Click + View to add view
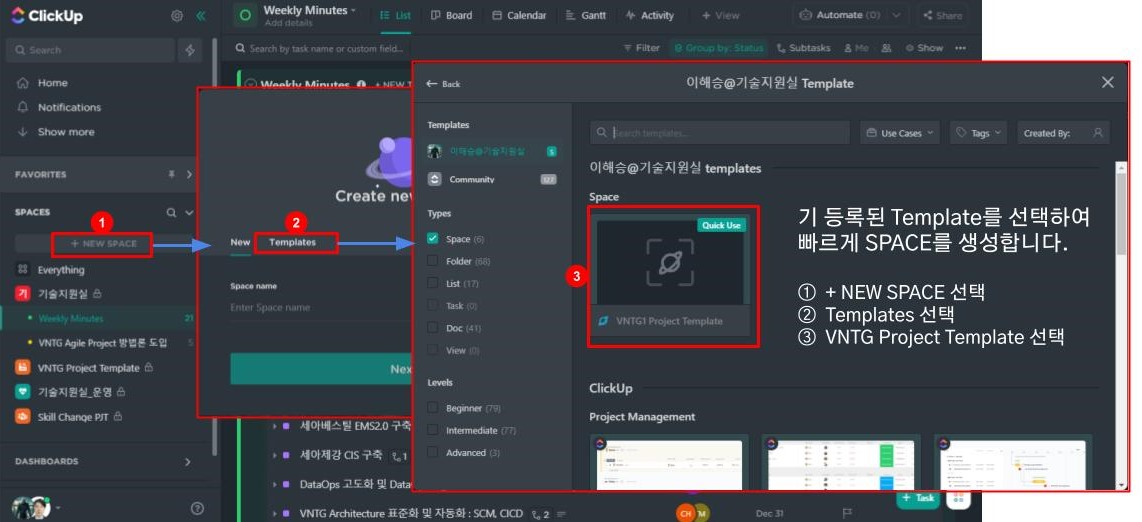The image size is (1142, 522). tap(720, 15)
